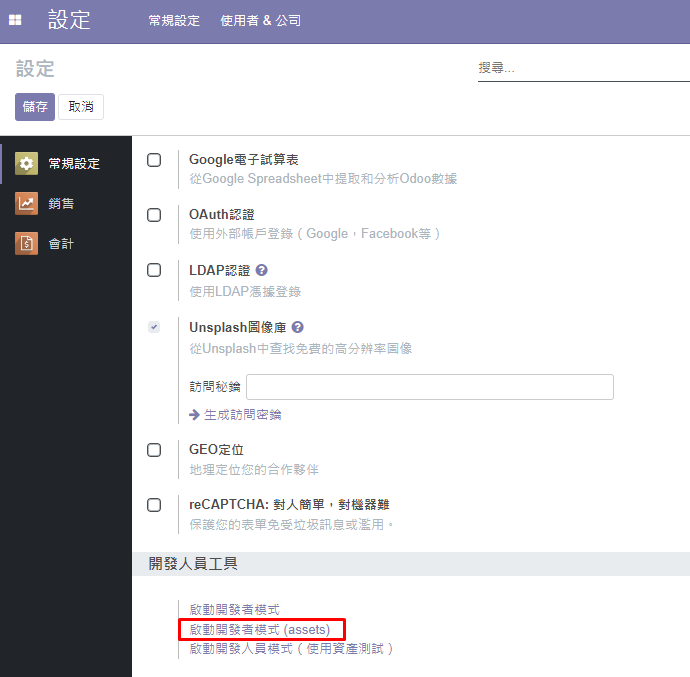690x677 pixels.
Task: Click the 會計 document icon in sidebar
Action: tap(26, 243)
